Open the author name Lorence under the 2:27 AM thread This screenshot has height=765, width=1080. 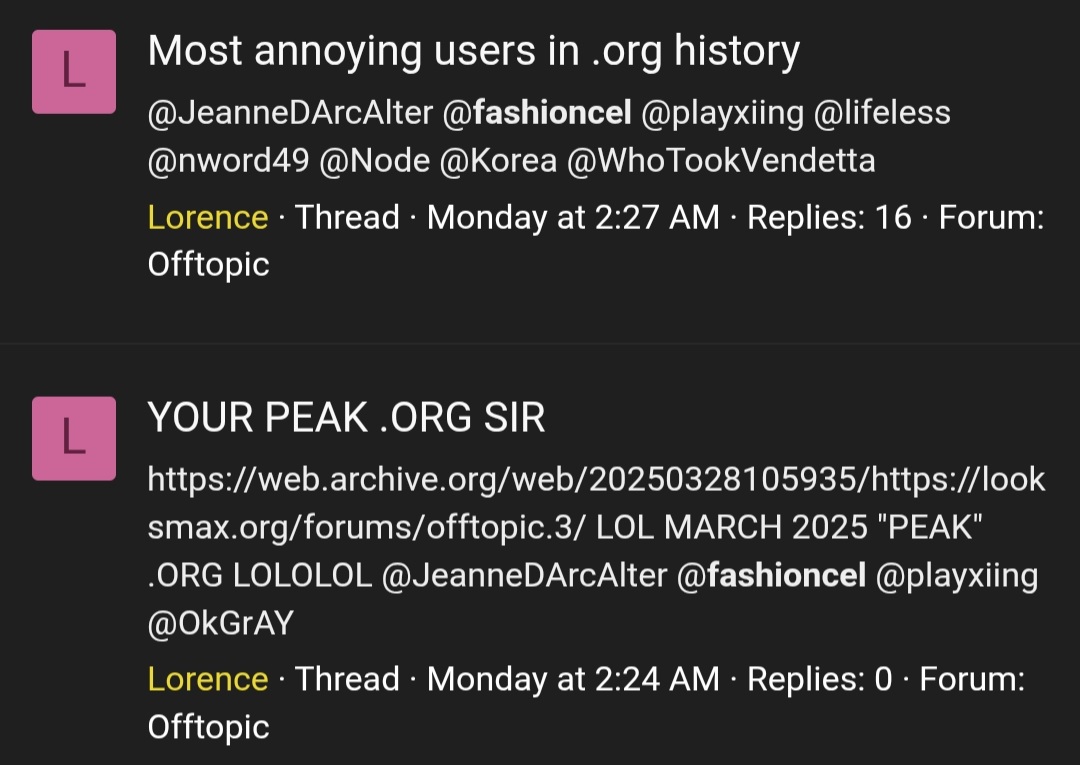click(x=207, y=217)
